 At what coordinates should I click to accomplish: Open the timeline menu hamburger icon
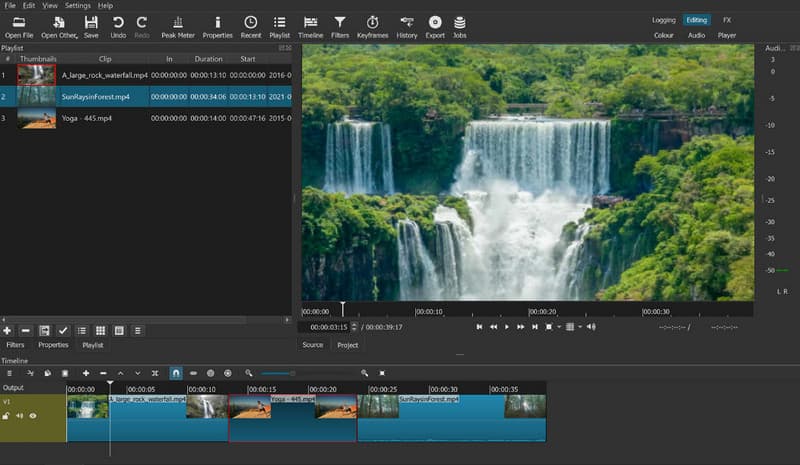coord(9,373)
